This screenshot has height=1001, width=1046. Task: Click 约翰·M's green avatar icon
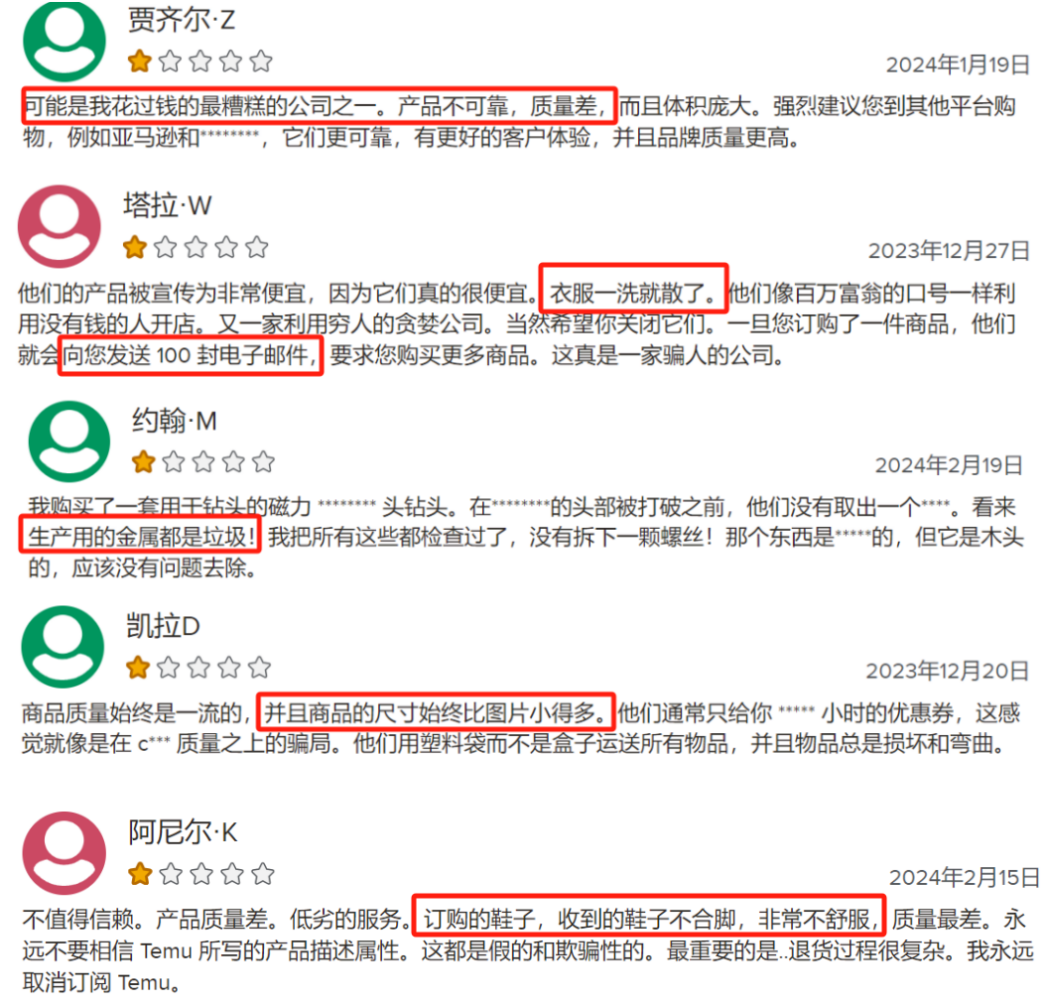pos(69,441)
